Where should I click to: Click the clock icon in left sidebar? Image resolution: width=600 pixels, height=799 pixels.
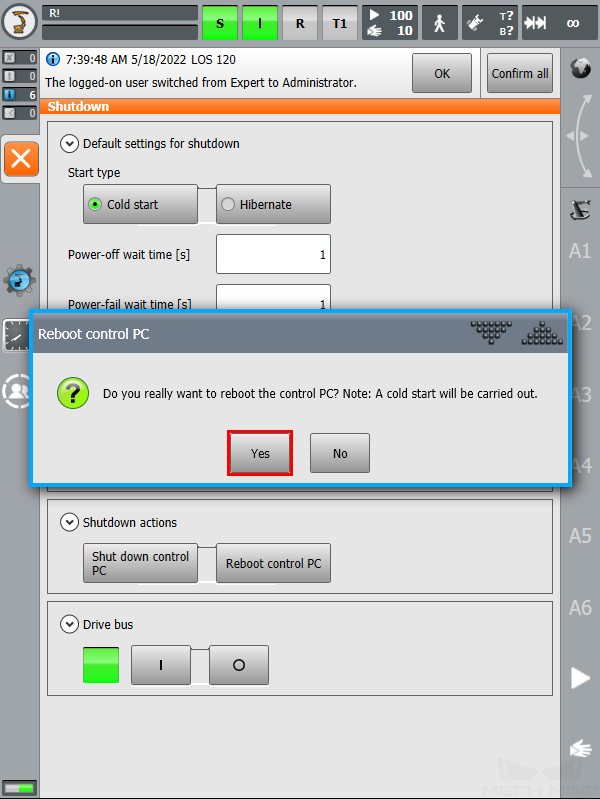point(16,335)
